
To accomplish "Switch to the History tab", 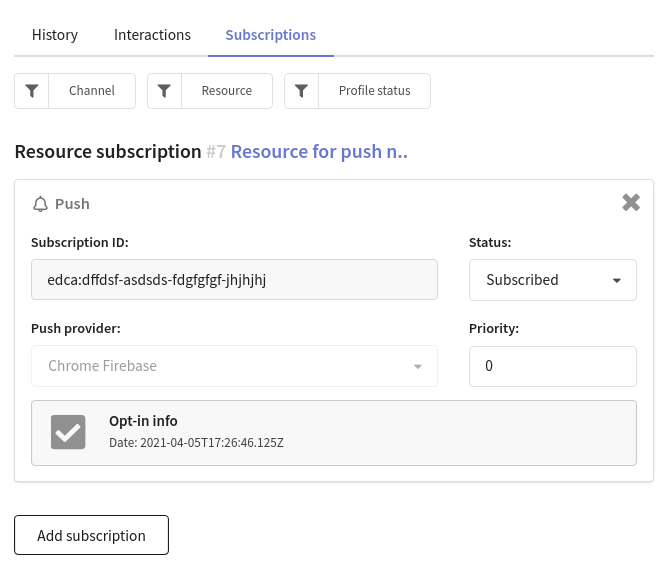I will (55, 35).
